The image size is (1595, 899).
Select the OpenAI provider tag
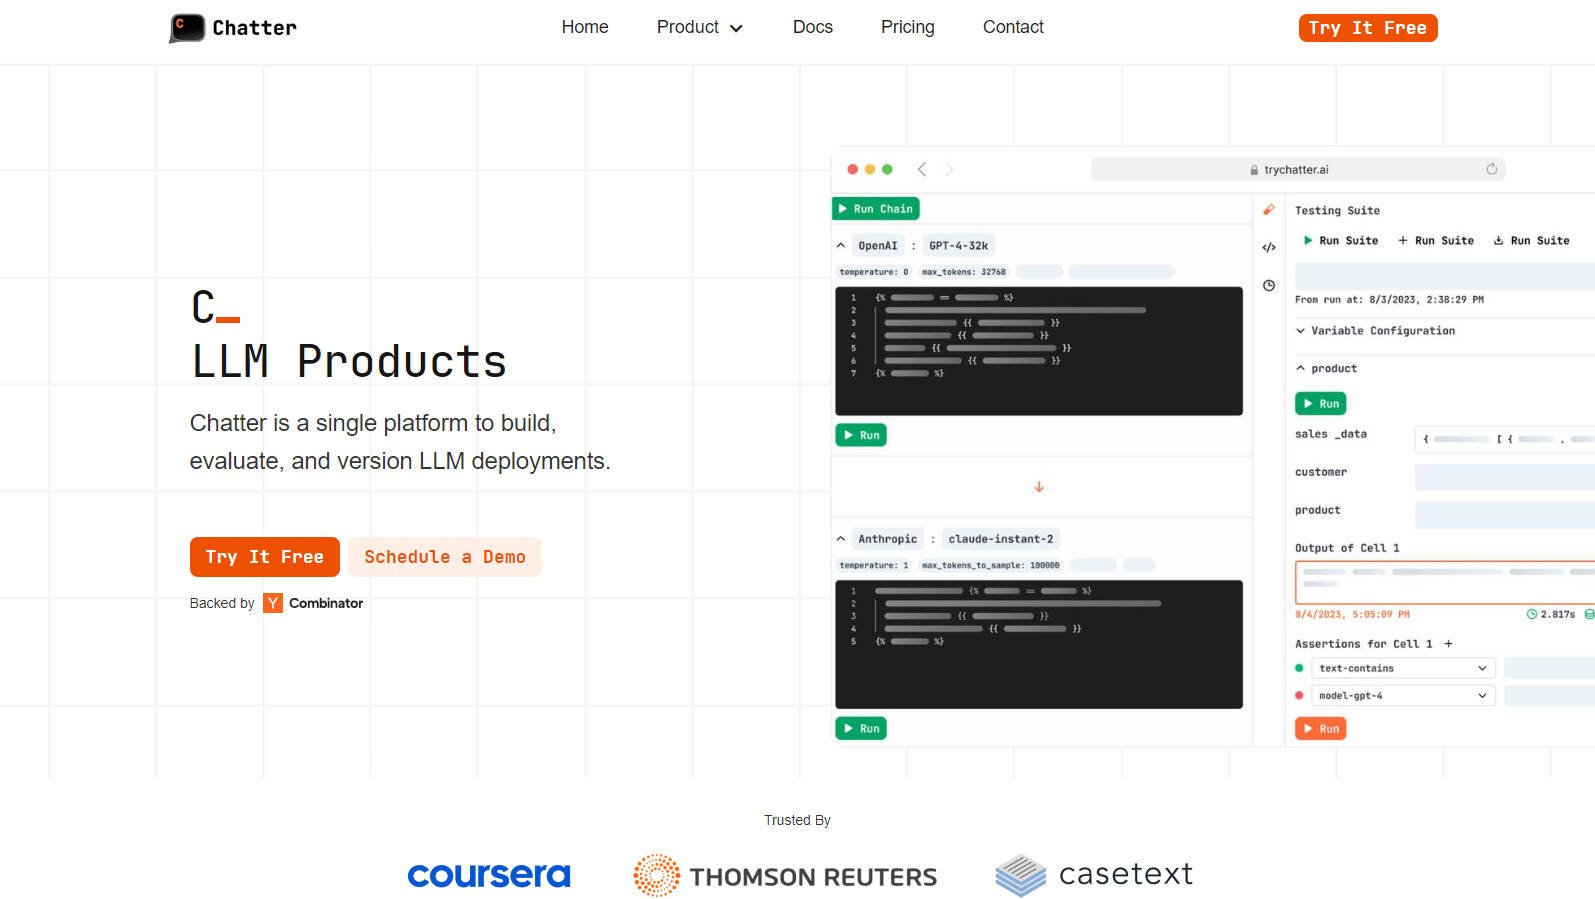[x=878, y=246]
